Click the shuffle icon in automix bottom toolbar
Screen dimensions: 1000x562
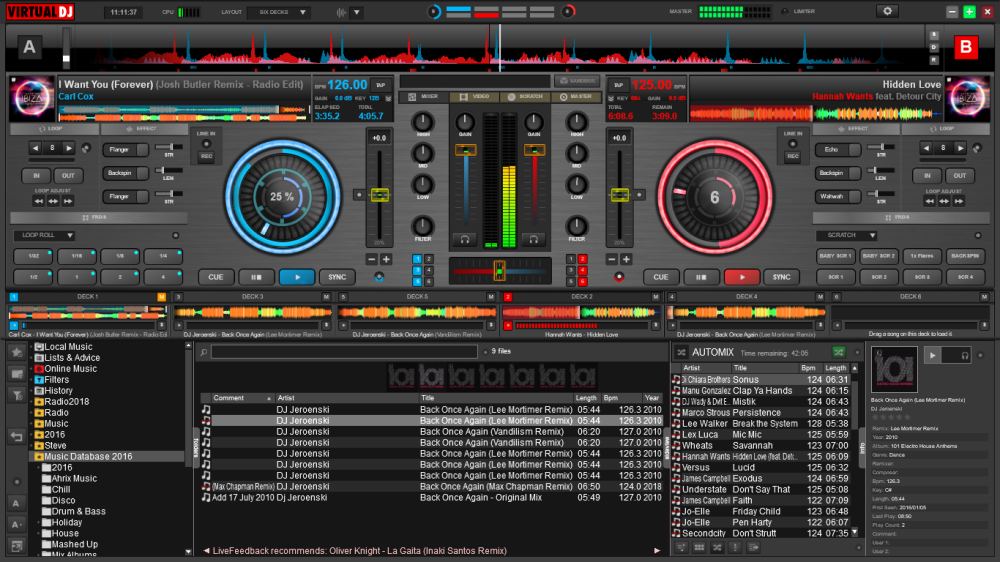coord(717,547)
